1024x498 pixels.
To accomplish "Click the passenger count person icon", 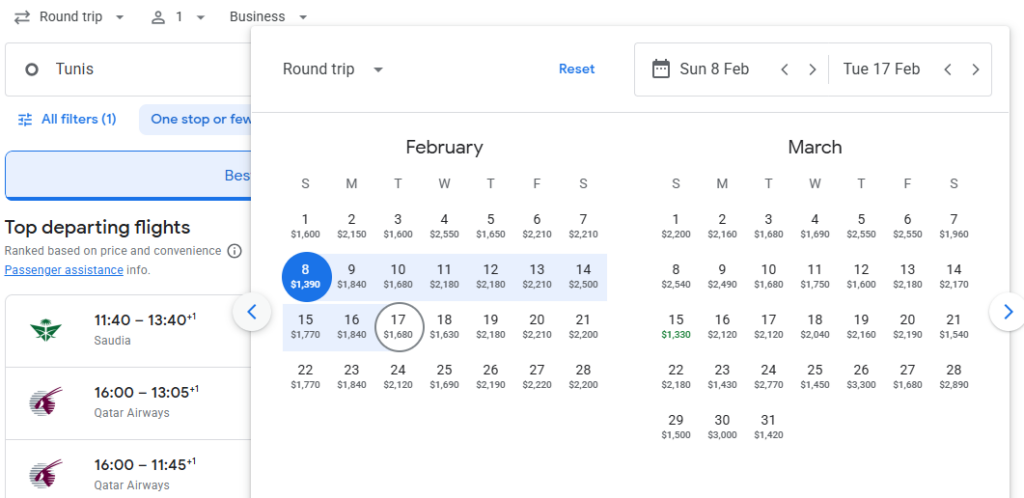I will pos(158,17).
